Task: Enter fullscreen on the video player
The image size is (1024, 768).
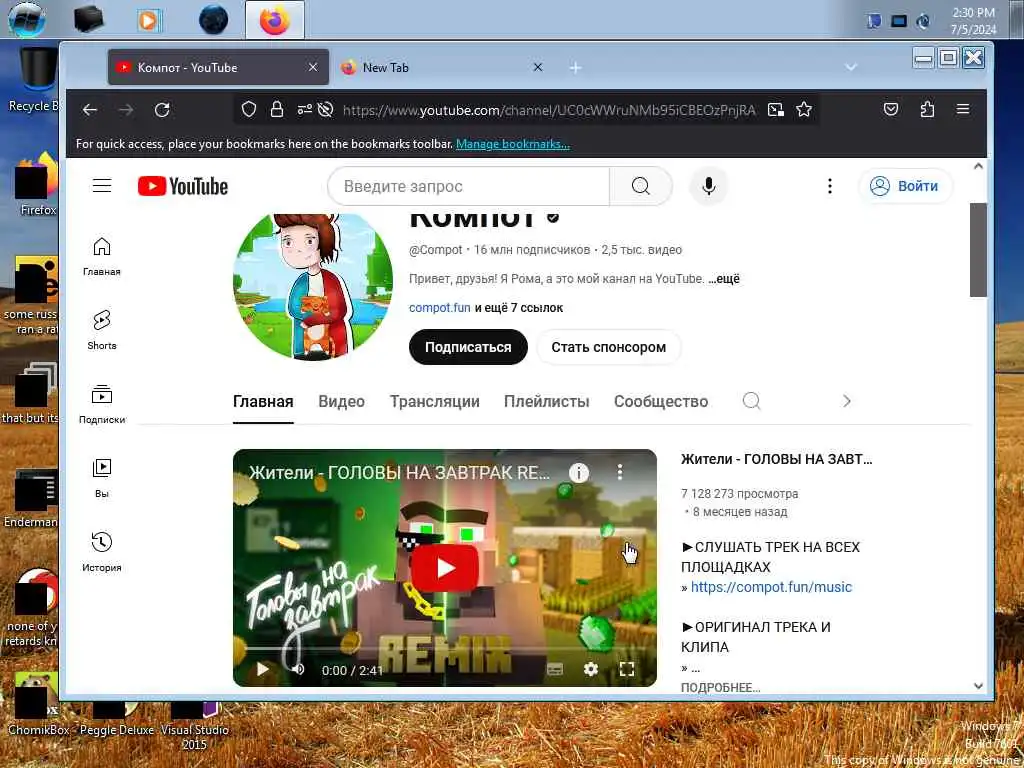Action: point(627,669)
